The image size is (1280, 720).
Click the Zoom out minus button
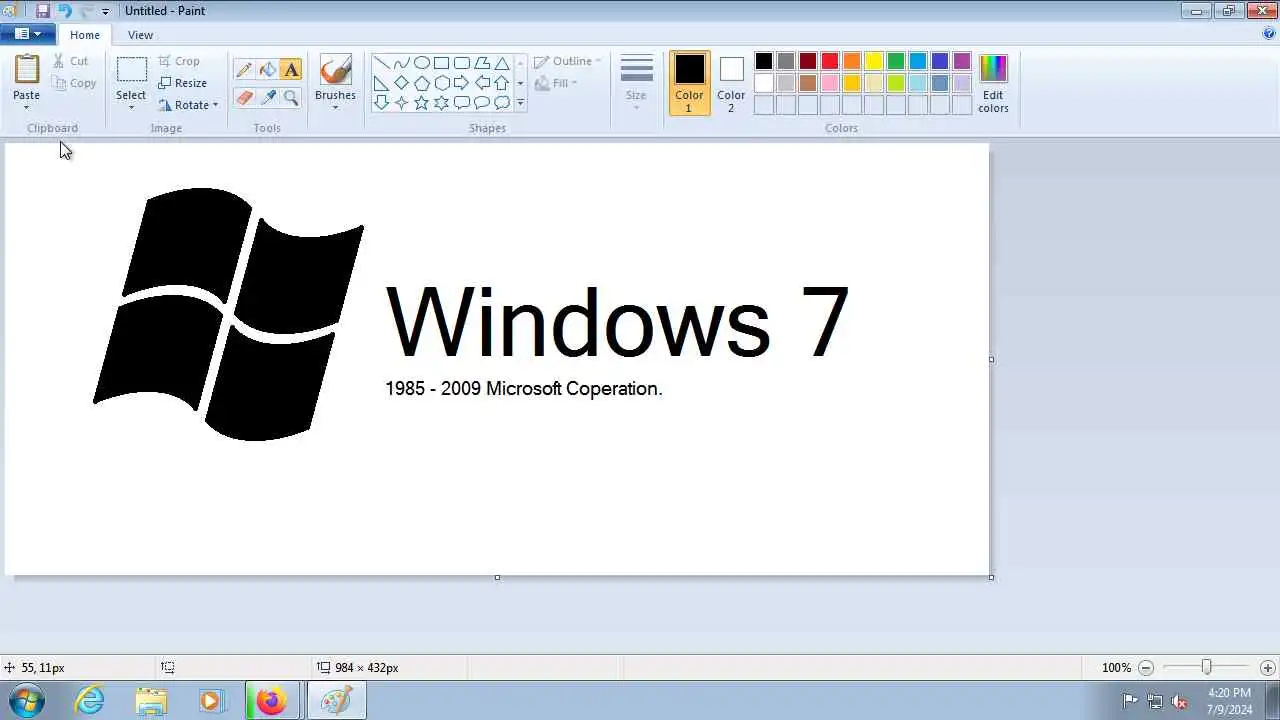(x=1146, y=668)
